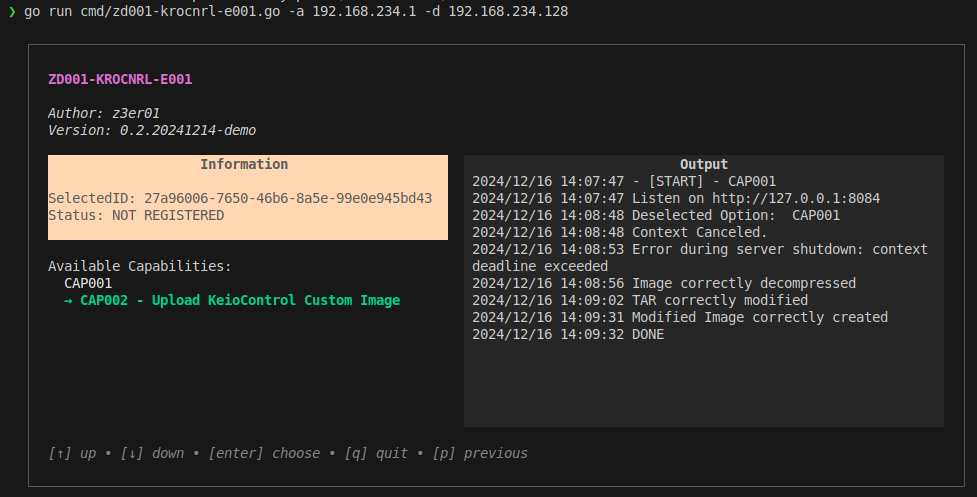Image resolution: width=977 pixels, height=497 pixels.
Task: Click the go run command line
Action: 296,11
